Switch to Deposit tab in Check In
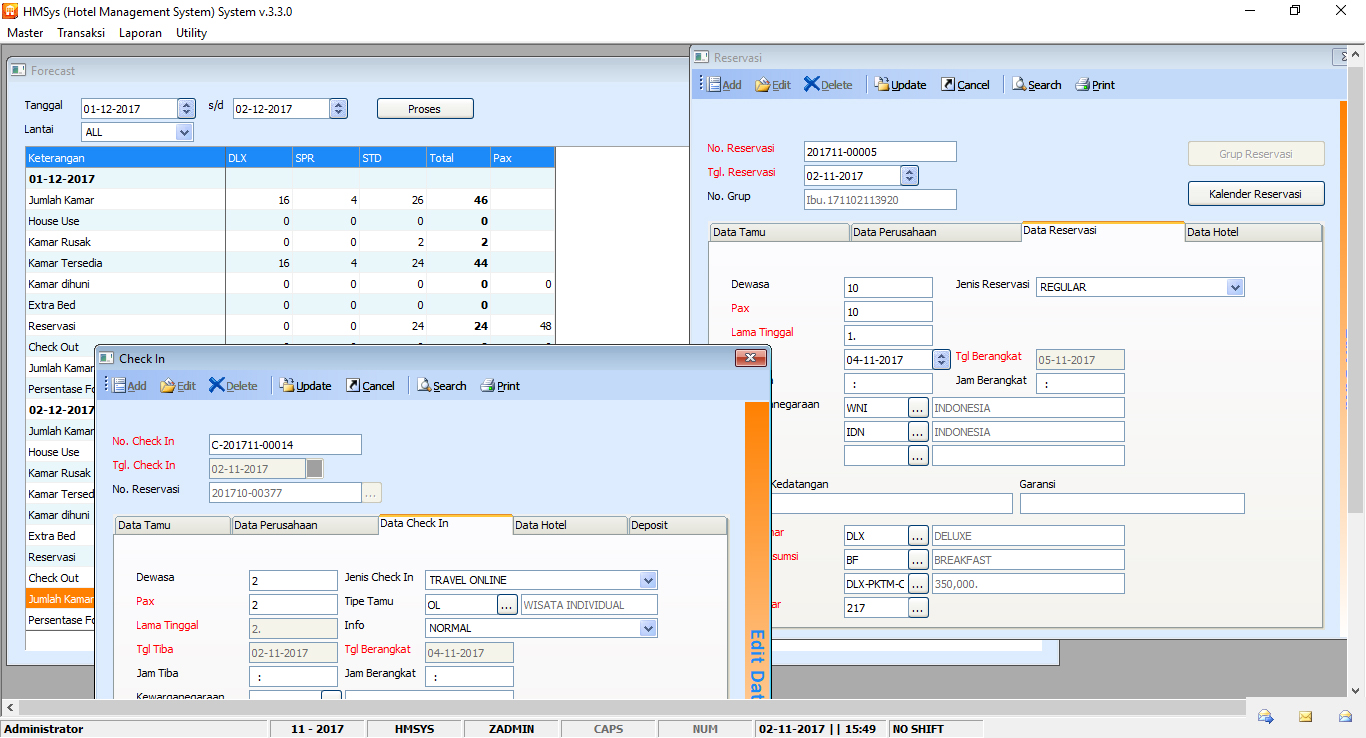1366x738 pixels. (677, 525)
